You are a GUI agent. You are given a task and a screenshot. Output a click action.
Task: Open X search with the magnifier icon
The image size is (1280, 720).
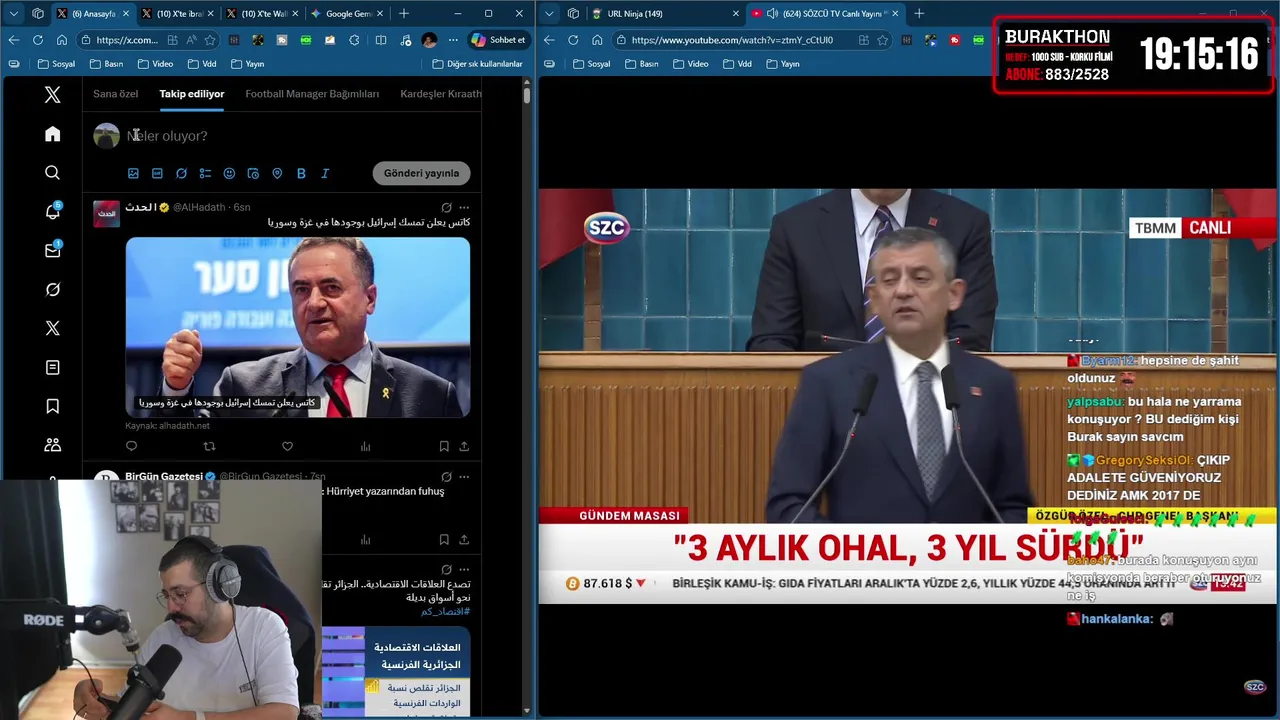[53, 173]
